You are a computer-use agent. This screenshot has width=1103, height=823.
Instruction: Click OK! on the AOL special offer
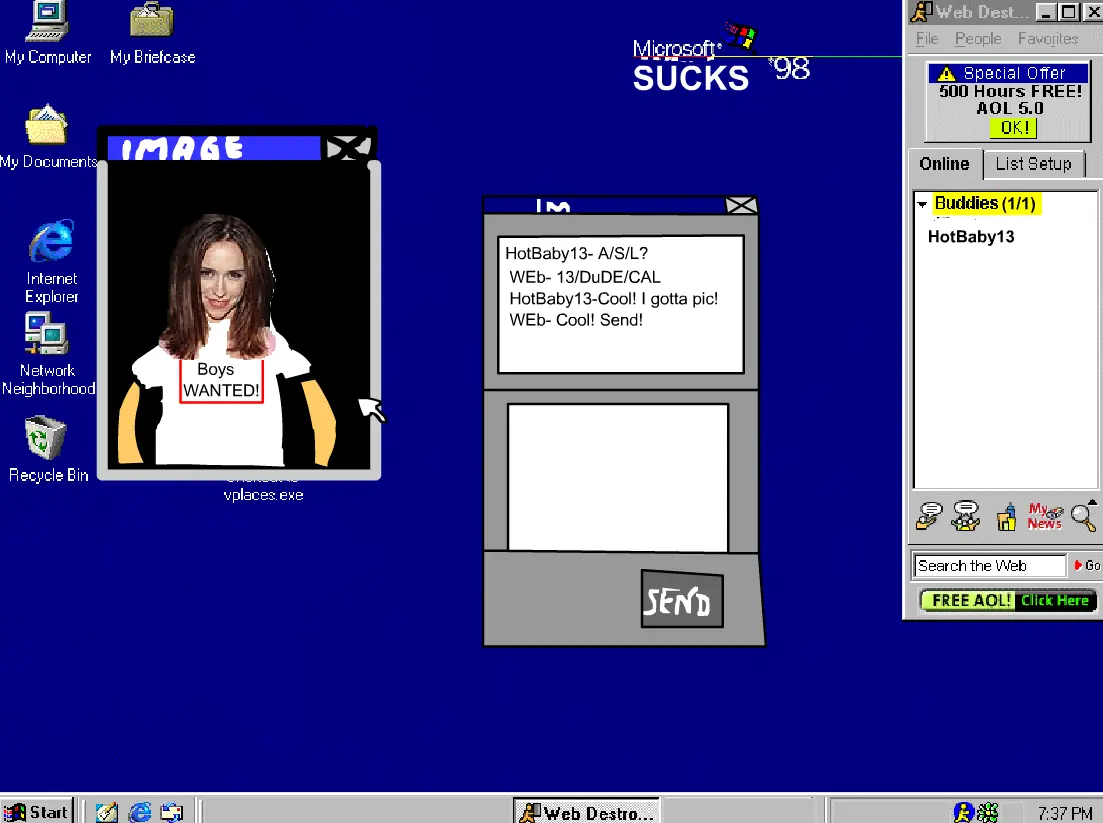(x=1014, y=127)
